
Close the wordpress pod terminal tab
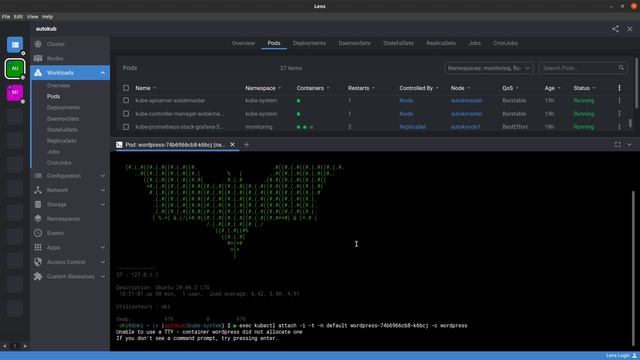pyautogui.click(x=232, y=144)
